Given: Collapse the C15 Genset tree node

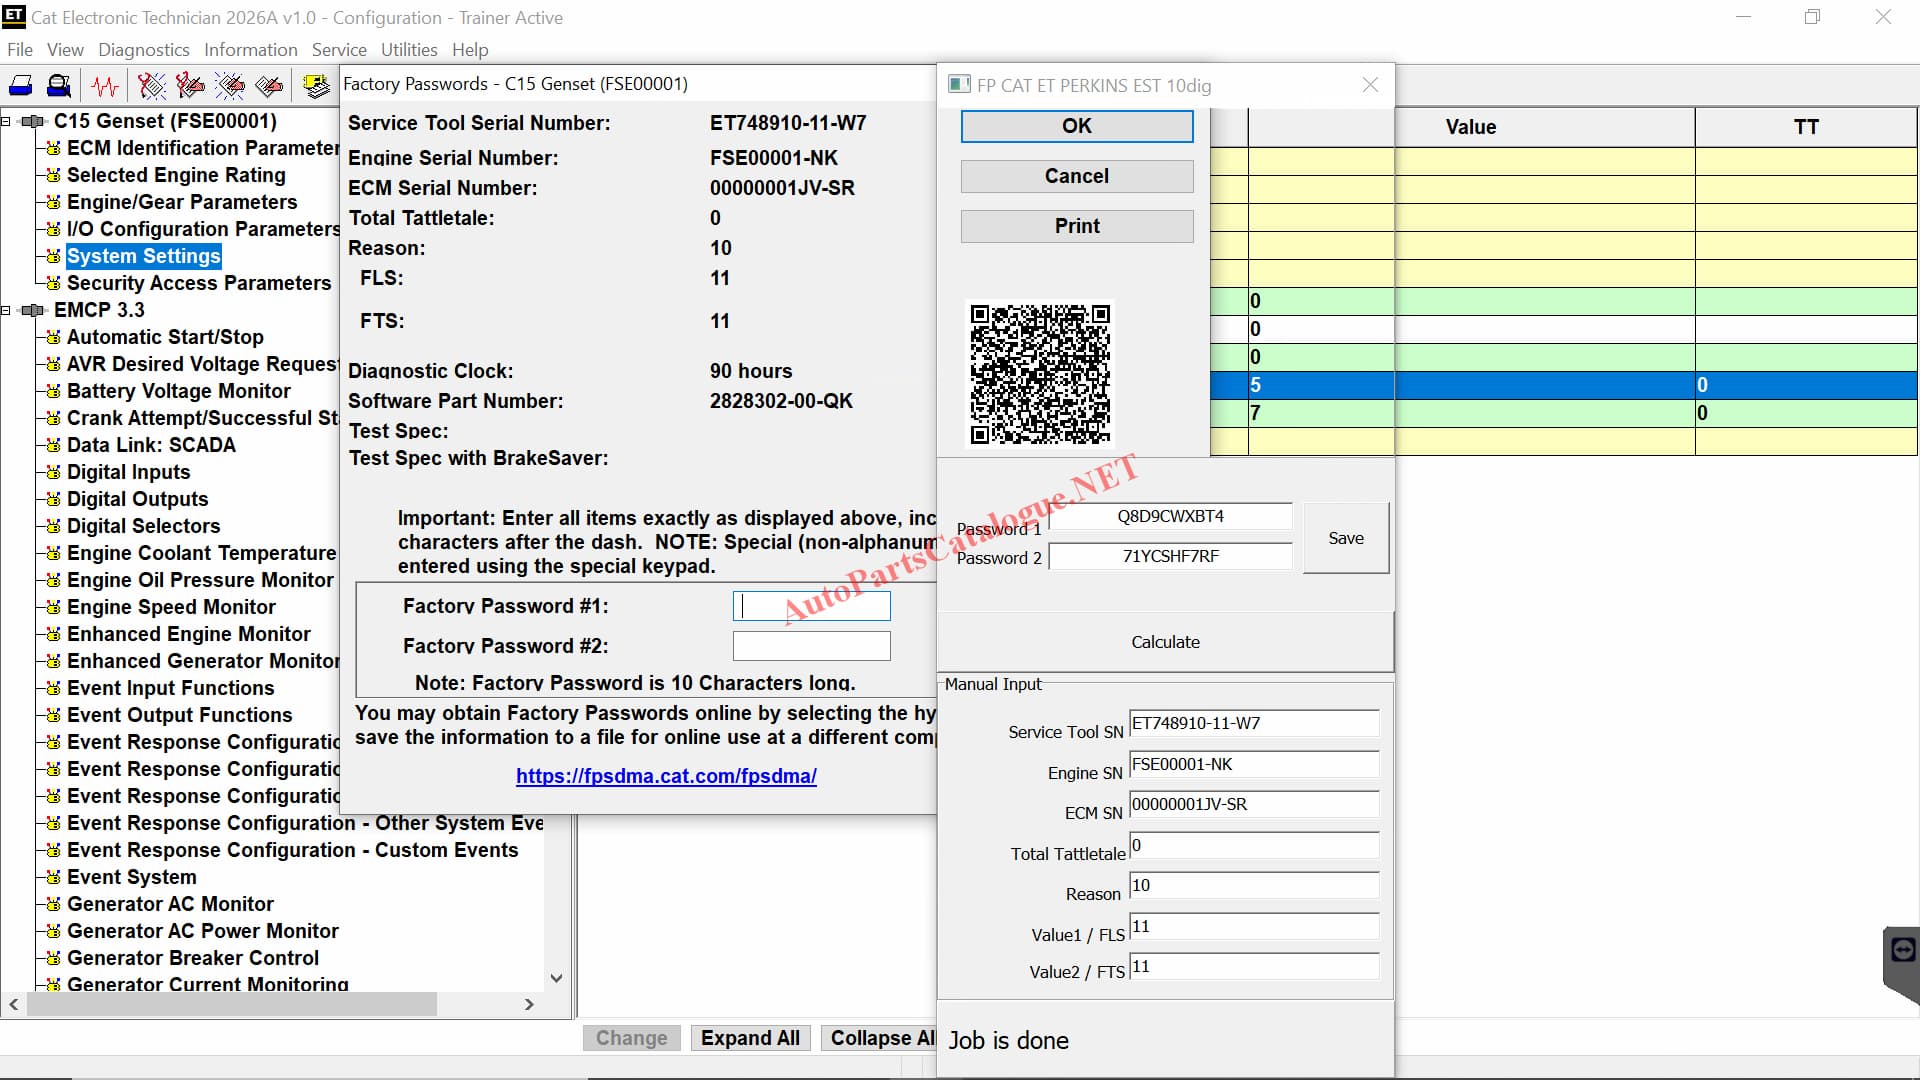Looking at the screenshot, I should coord(6,122).
